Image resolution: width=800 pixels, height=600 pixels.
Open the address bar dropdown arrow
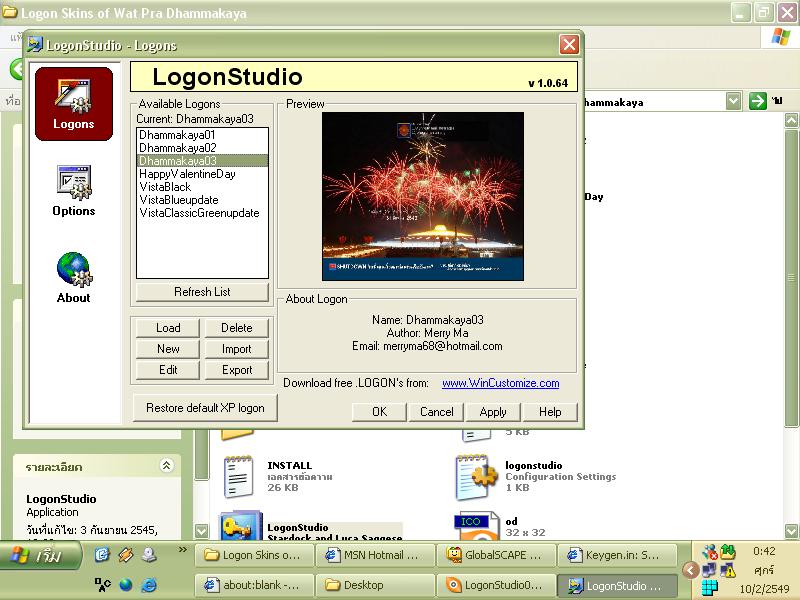[733, 101]
